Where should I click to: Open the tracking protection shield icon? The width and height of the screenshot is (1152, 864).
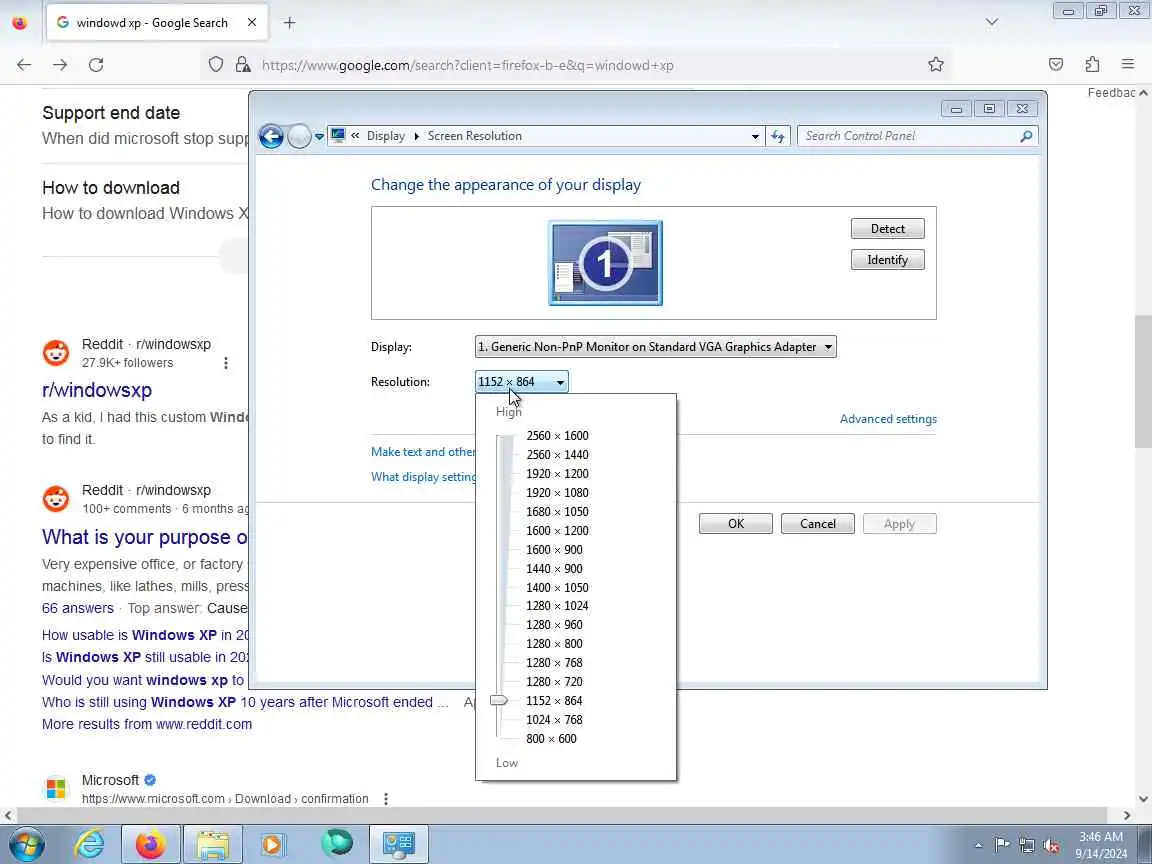point(215,65)
